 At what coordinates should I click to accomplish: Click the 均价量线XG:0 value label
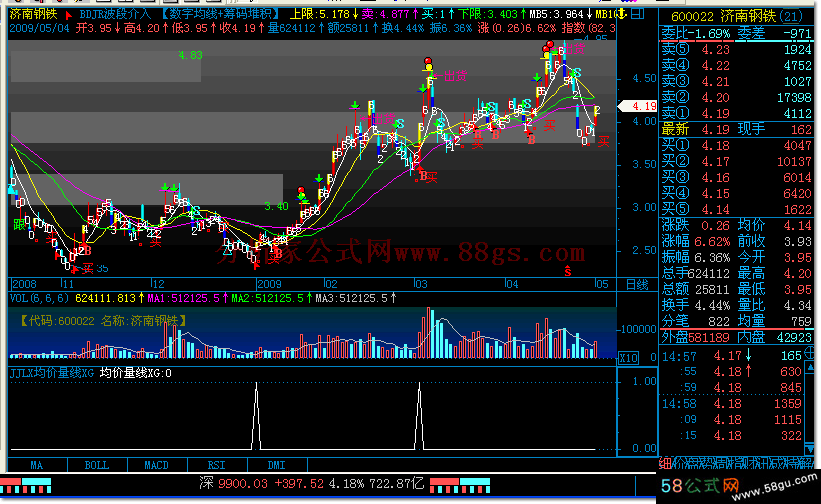pyautogui.click(x=135, y=373)
